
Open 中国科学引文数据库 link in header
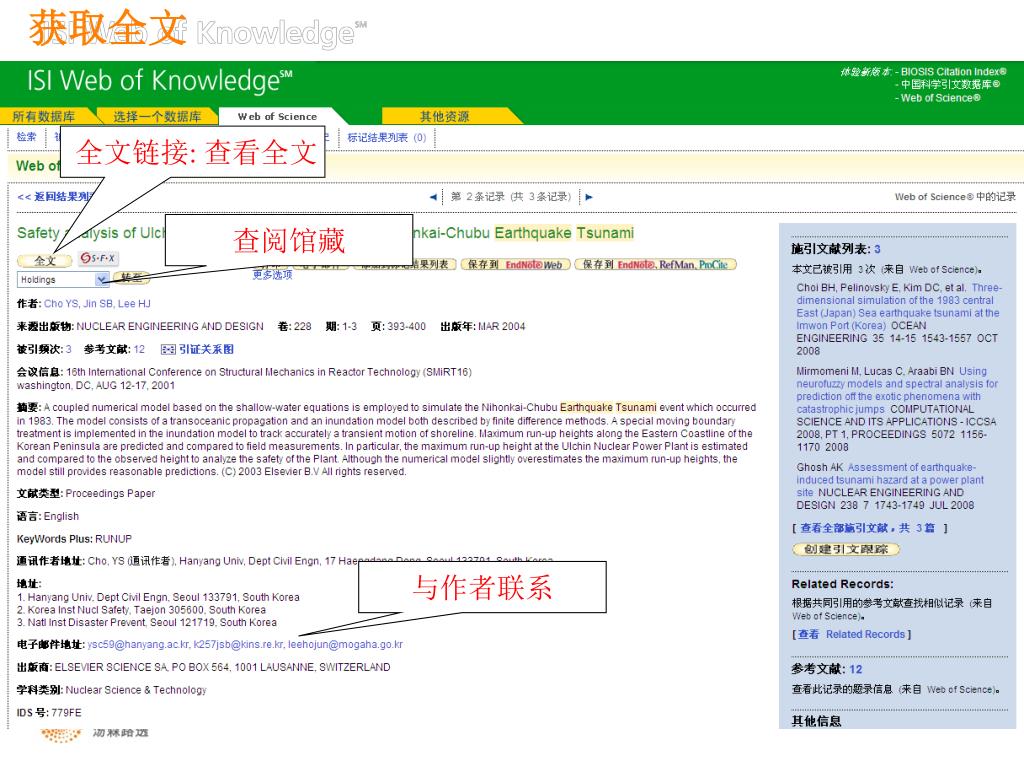click(950, 85)
